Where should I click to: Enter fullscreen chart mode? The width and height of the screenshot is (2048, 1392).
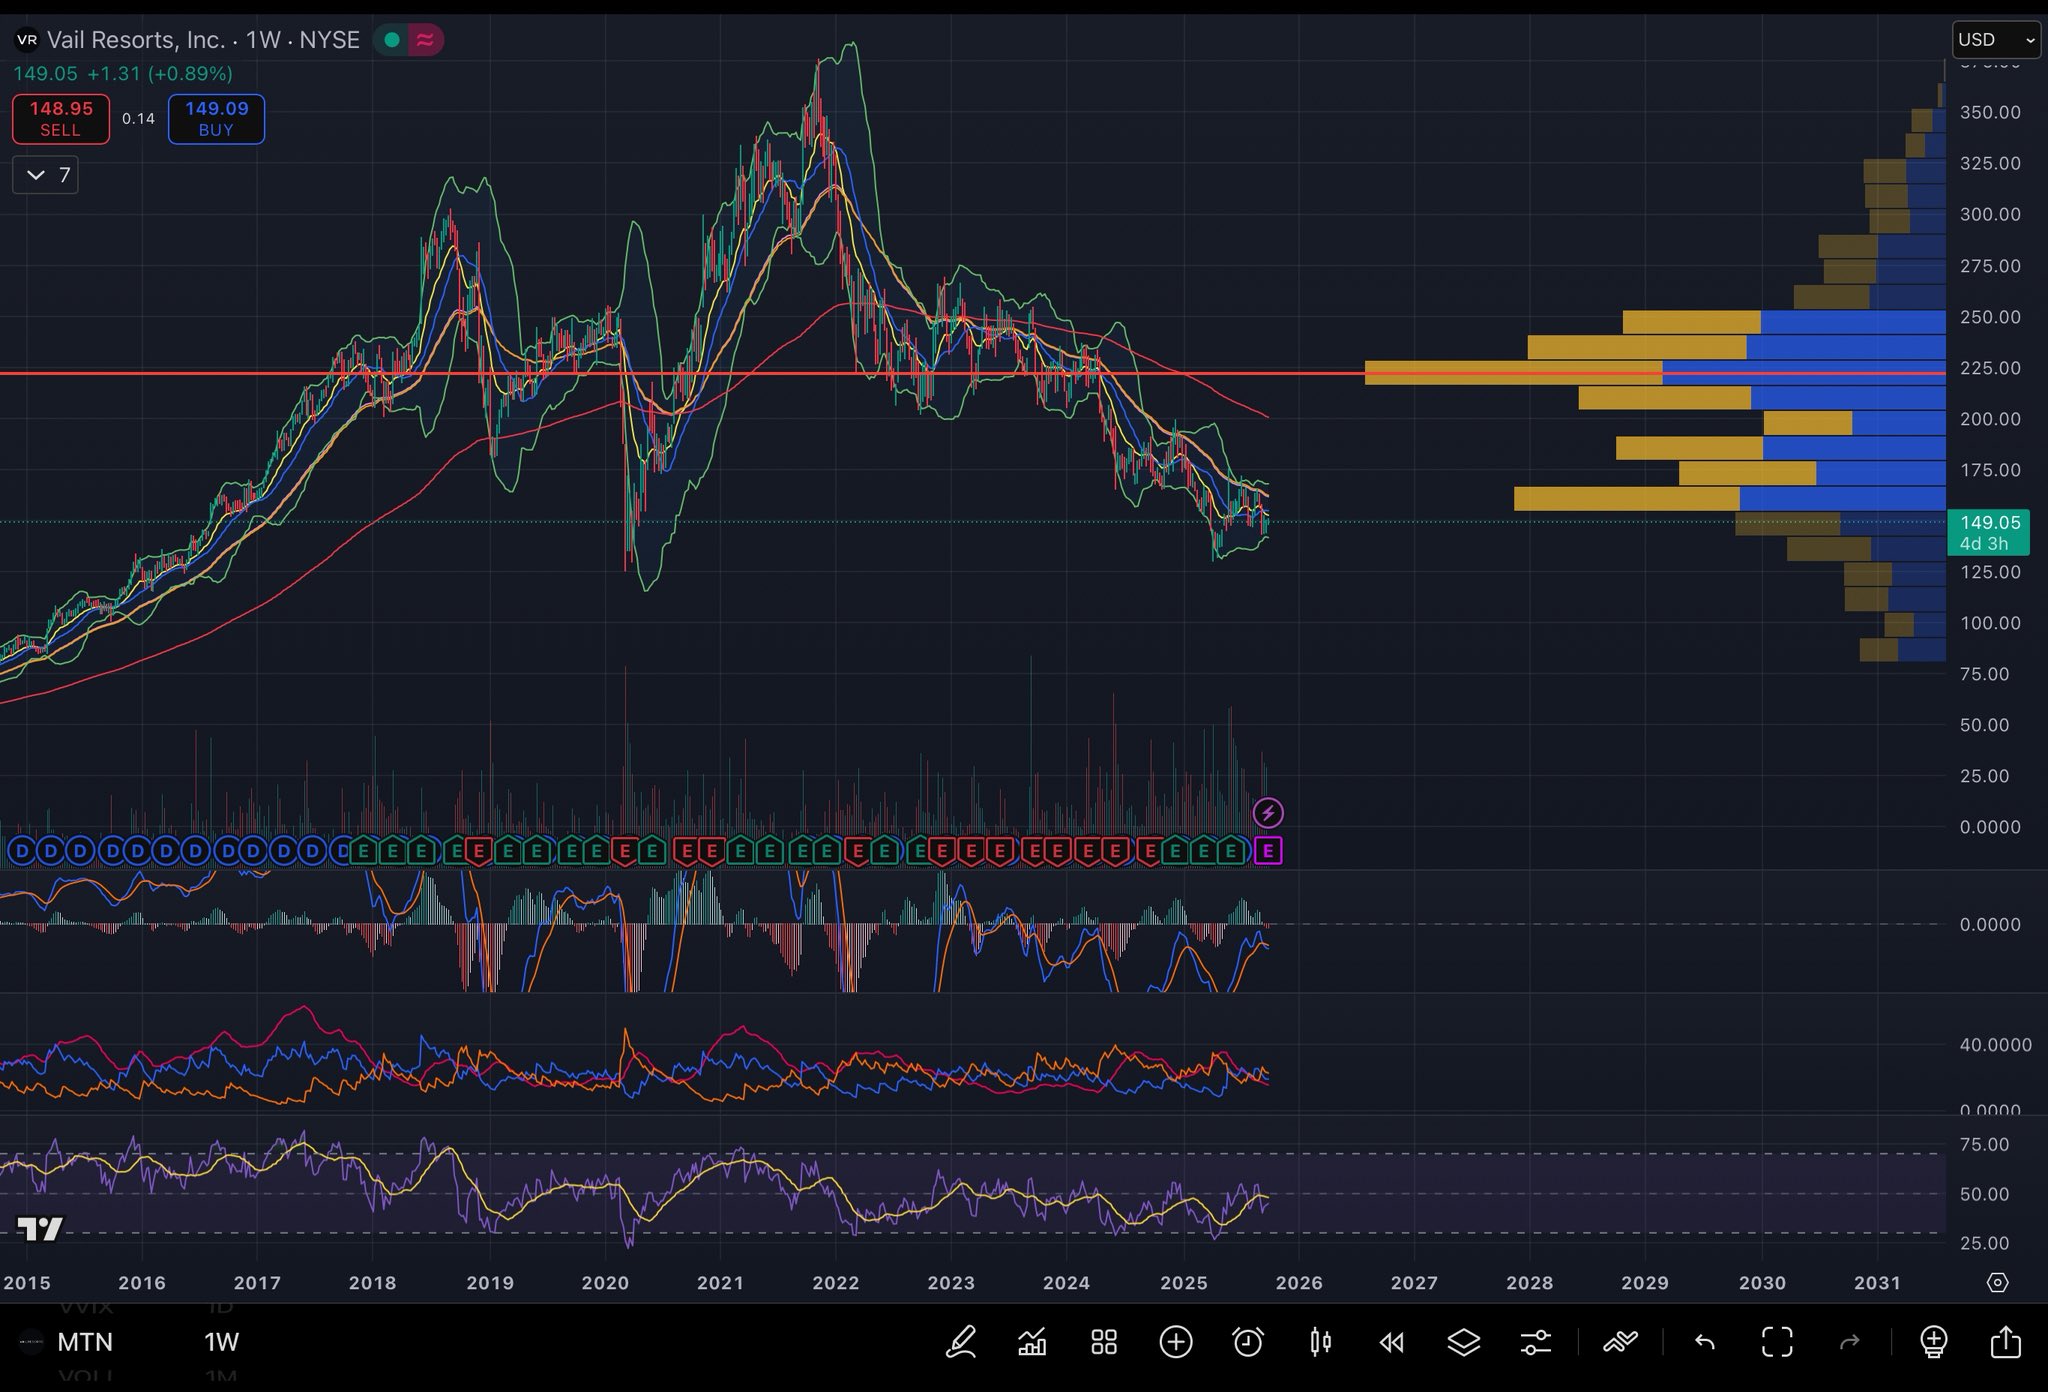coord(1777,1342)
